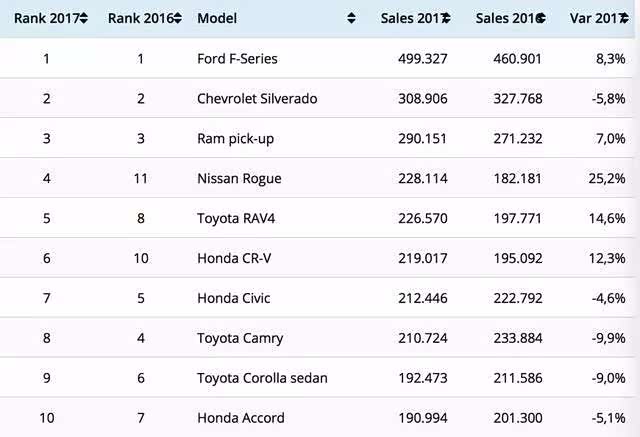Select the Ford F-Series model name
Viewport: 640px width, 437px height.
point(238,59)
